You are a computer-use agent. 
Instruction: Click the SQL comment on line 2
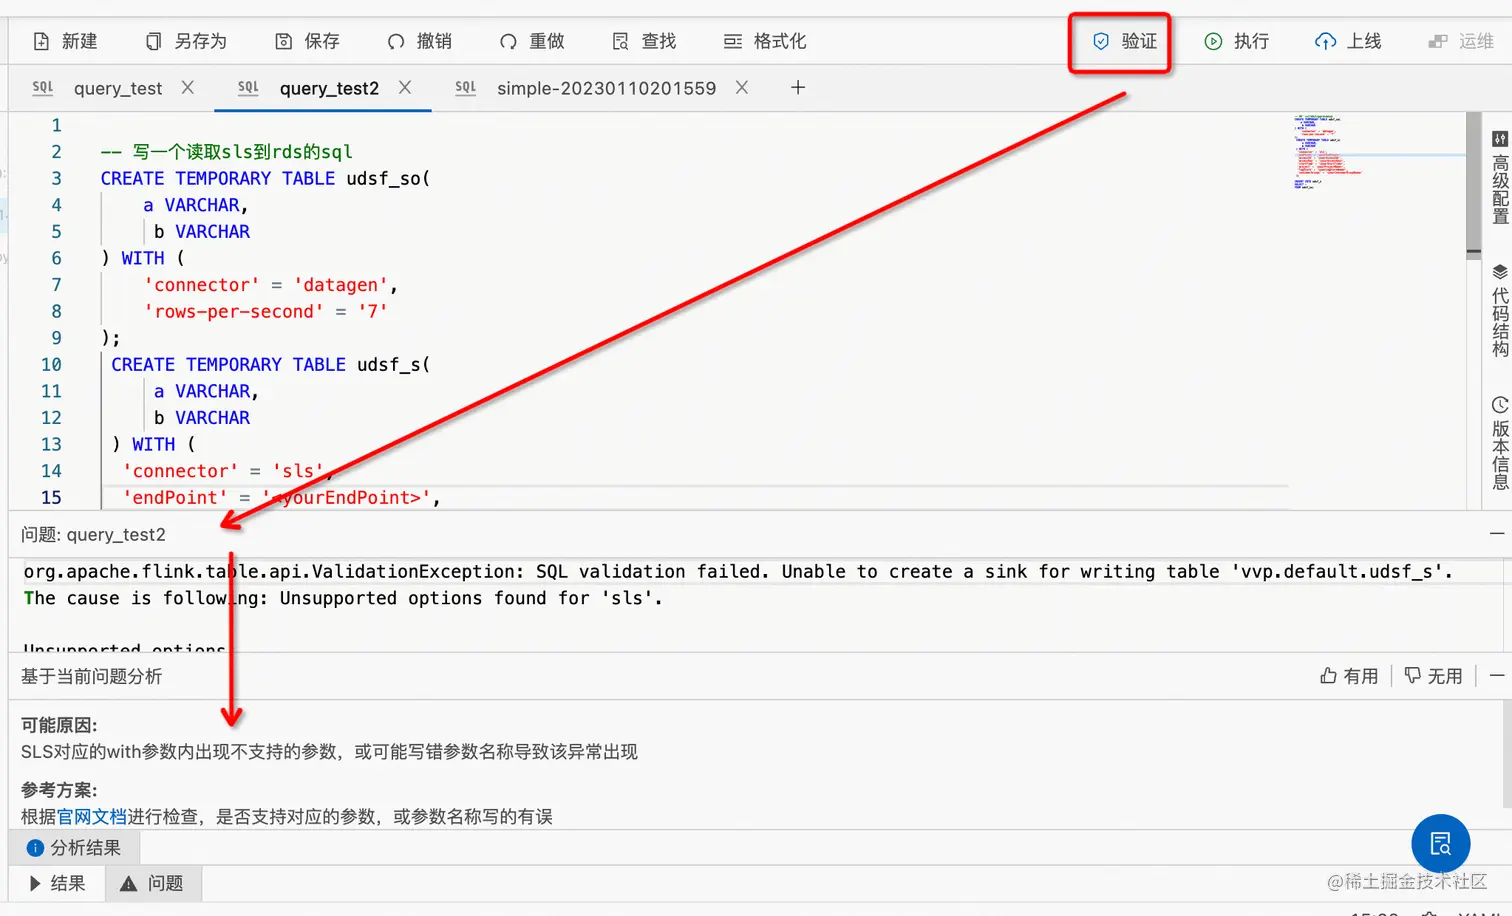coord(227,152)
